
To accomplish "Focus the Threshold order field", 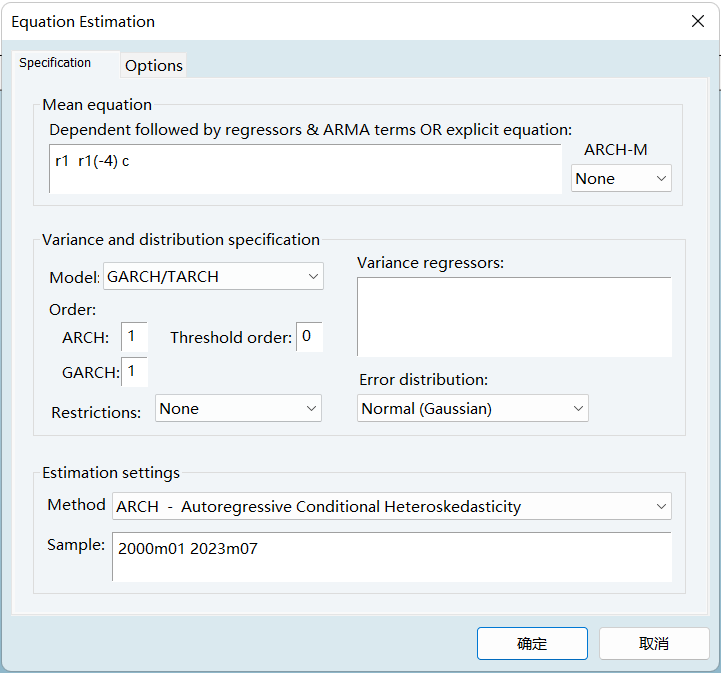I will click(x=310, y=337).
